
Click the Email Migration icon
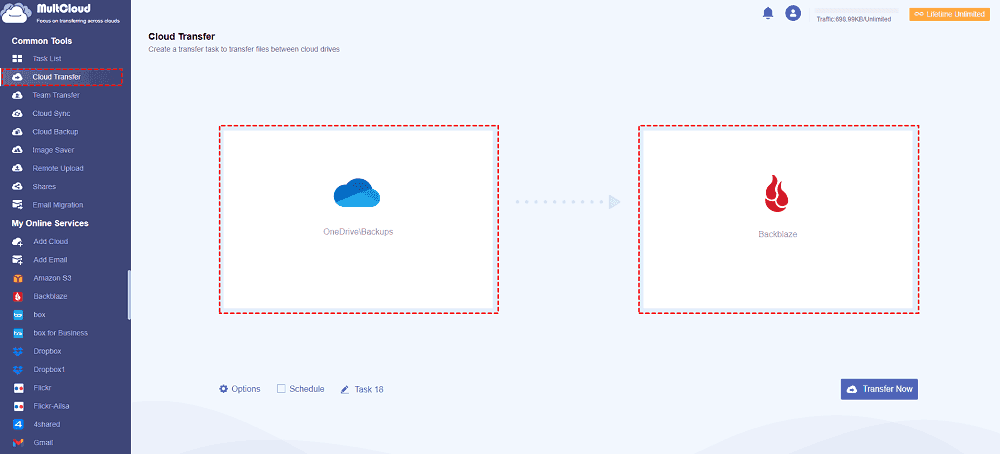pyautogui.click(x=18, y=205)
